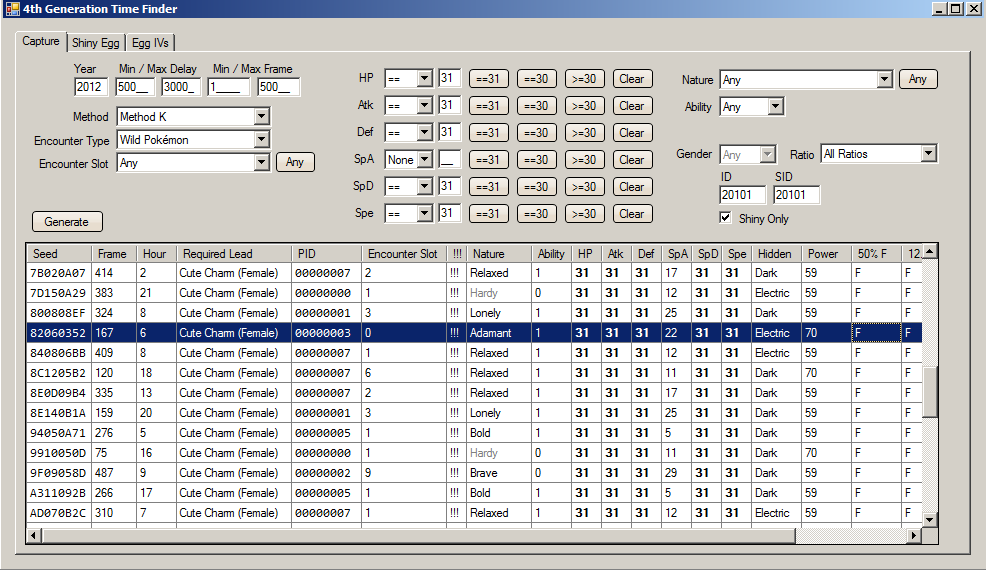Select the row with seed 9F09058D
The height and width of the screenshot is (570, 986).
[x=474, y=473]
